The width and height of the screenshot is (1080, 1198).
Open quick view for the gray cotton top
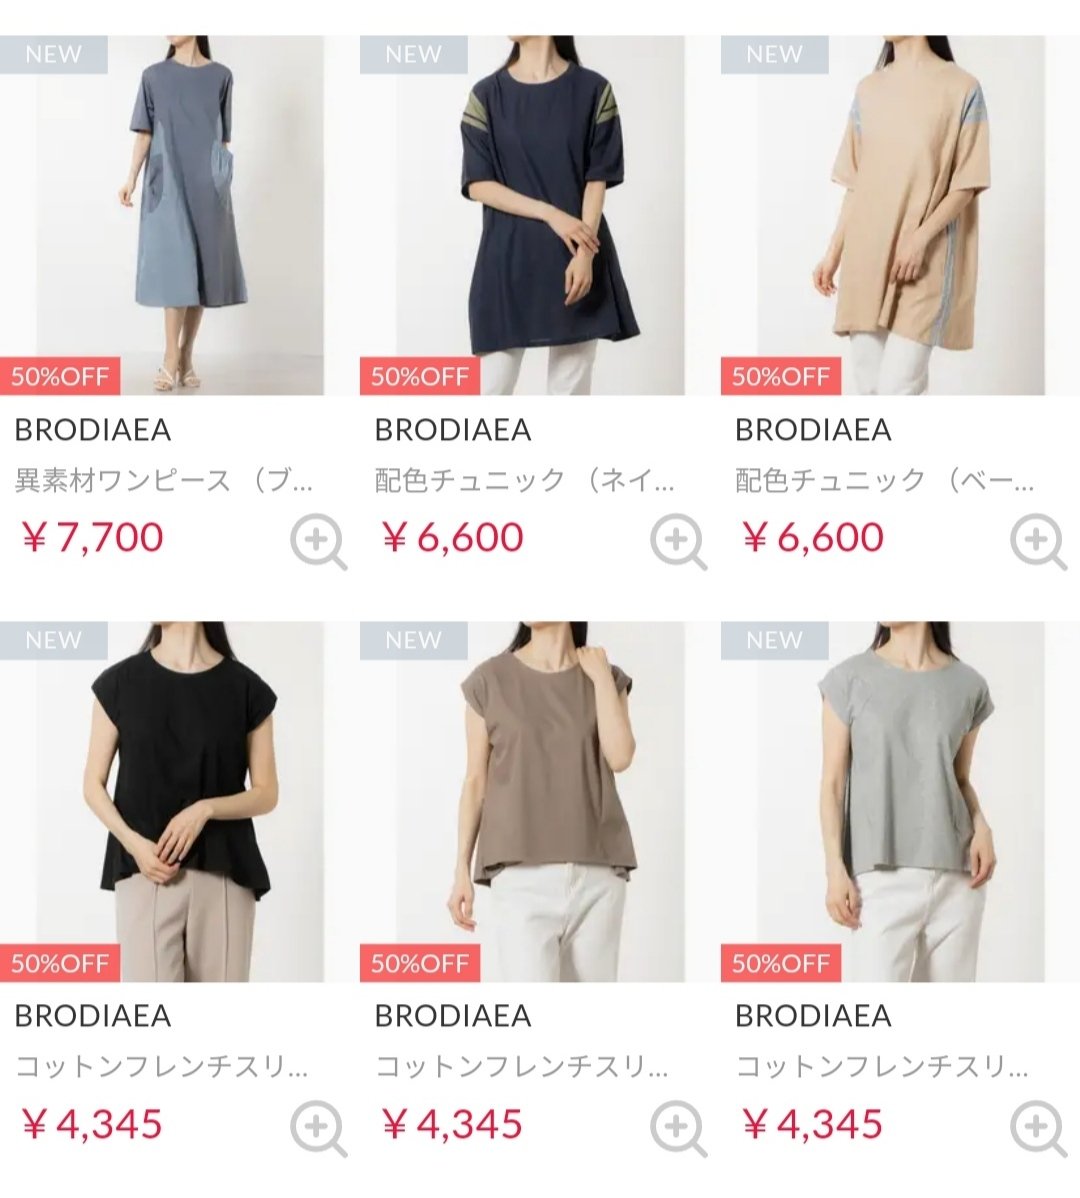[1038, 1128]
